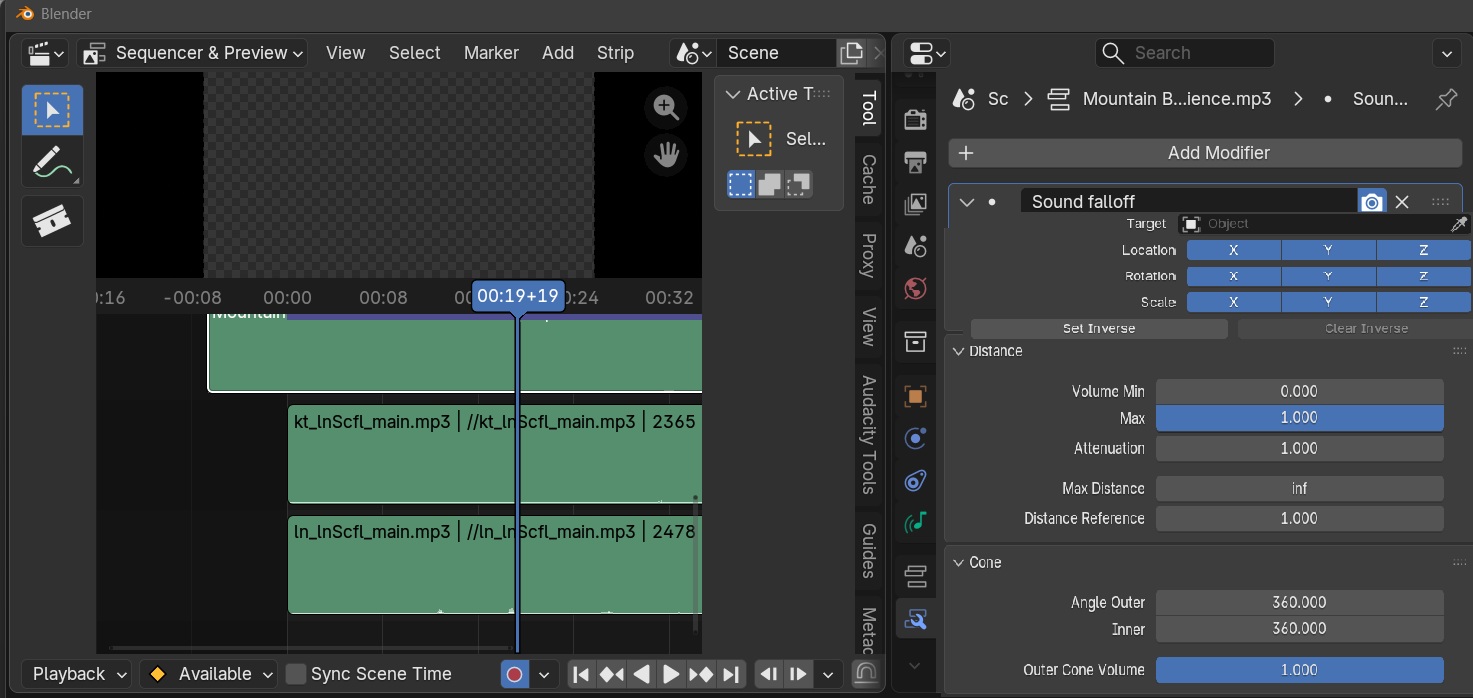This screenshot has height=698, width=1473.
Task: Collapse the Active Tool panel
Action: (731, 94)
